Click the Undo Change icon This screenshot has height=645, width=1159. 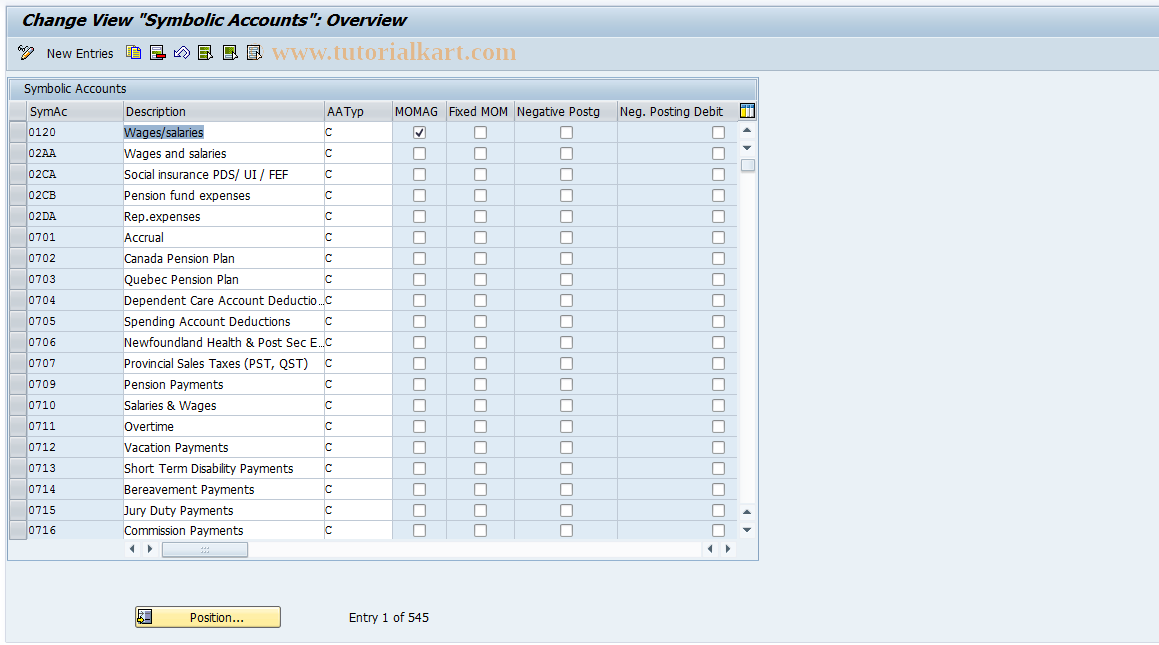click(x=182, y=52)
